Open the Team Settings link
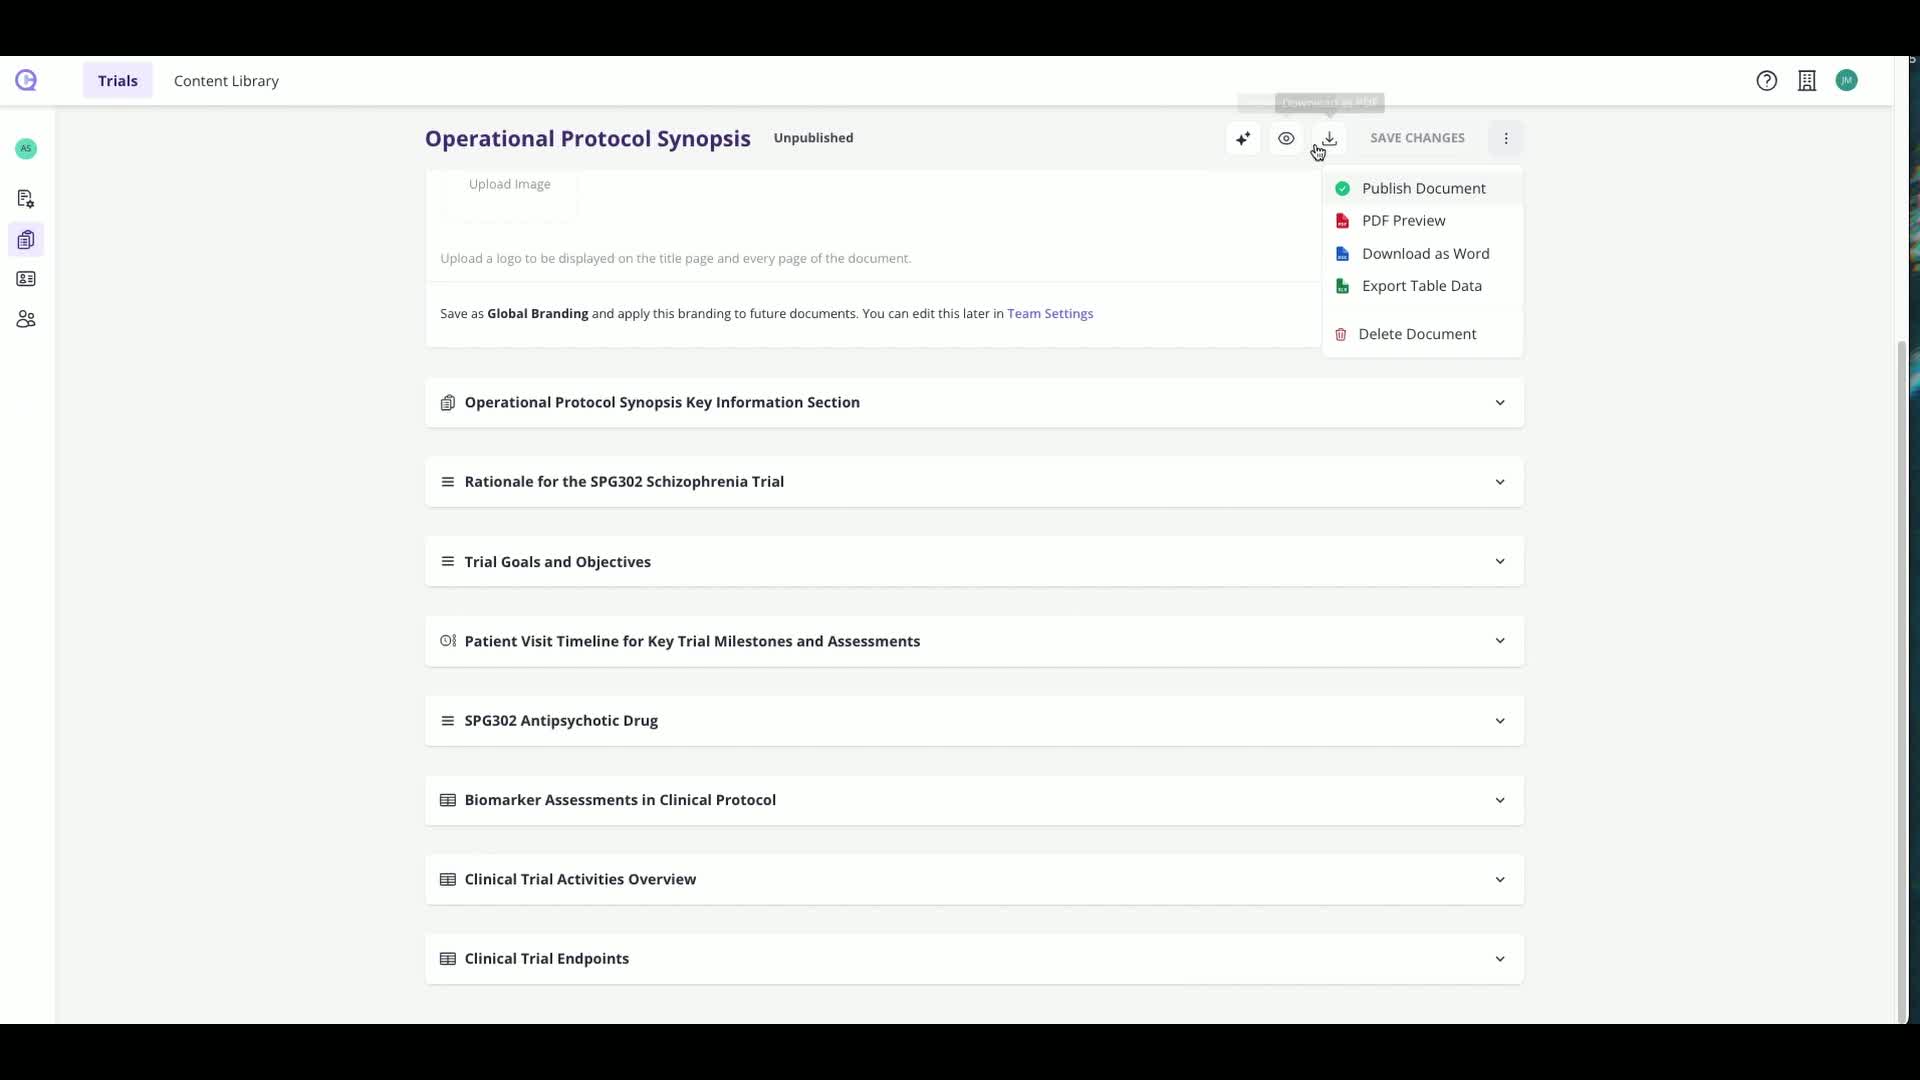 (1050, 314)
